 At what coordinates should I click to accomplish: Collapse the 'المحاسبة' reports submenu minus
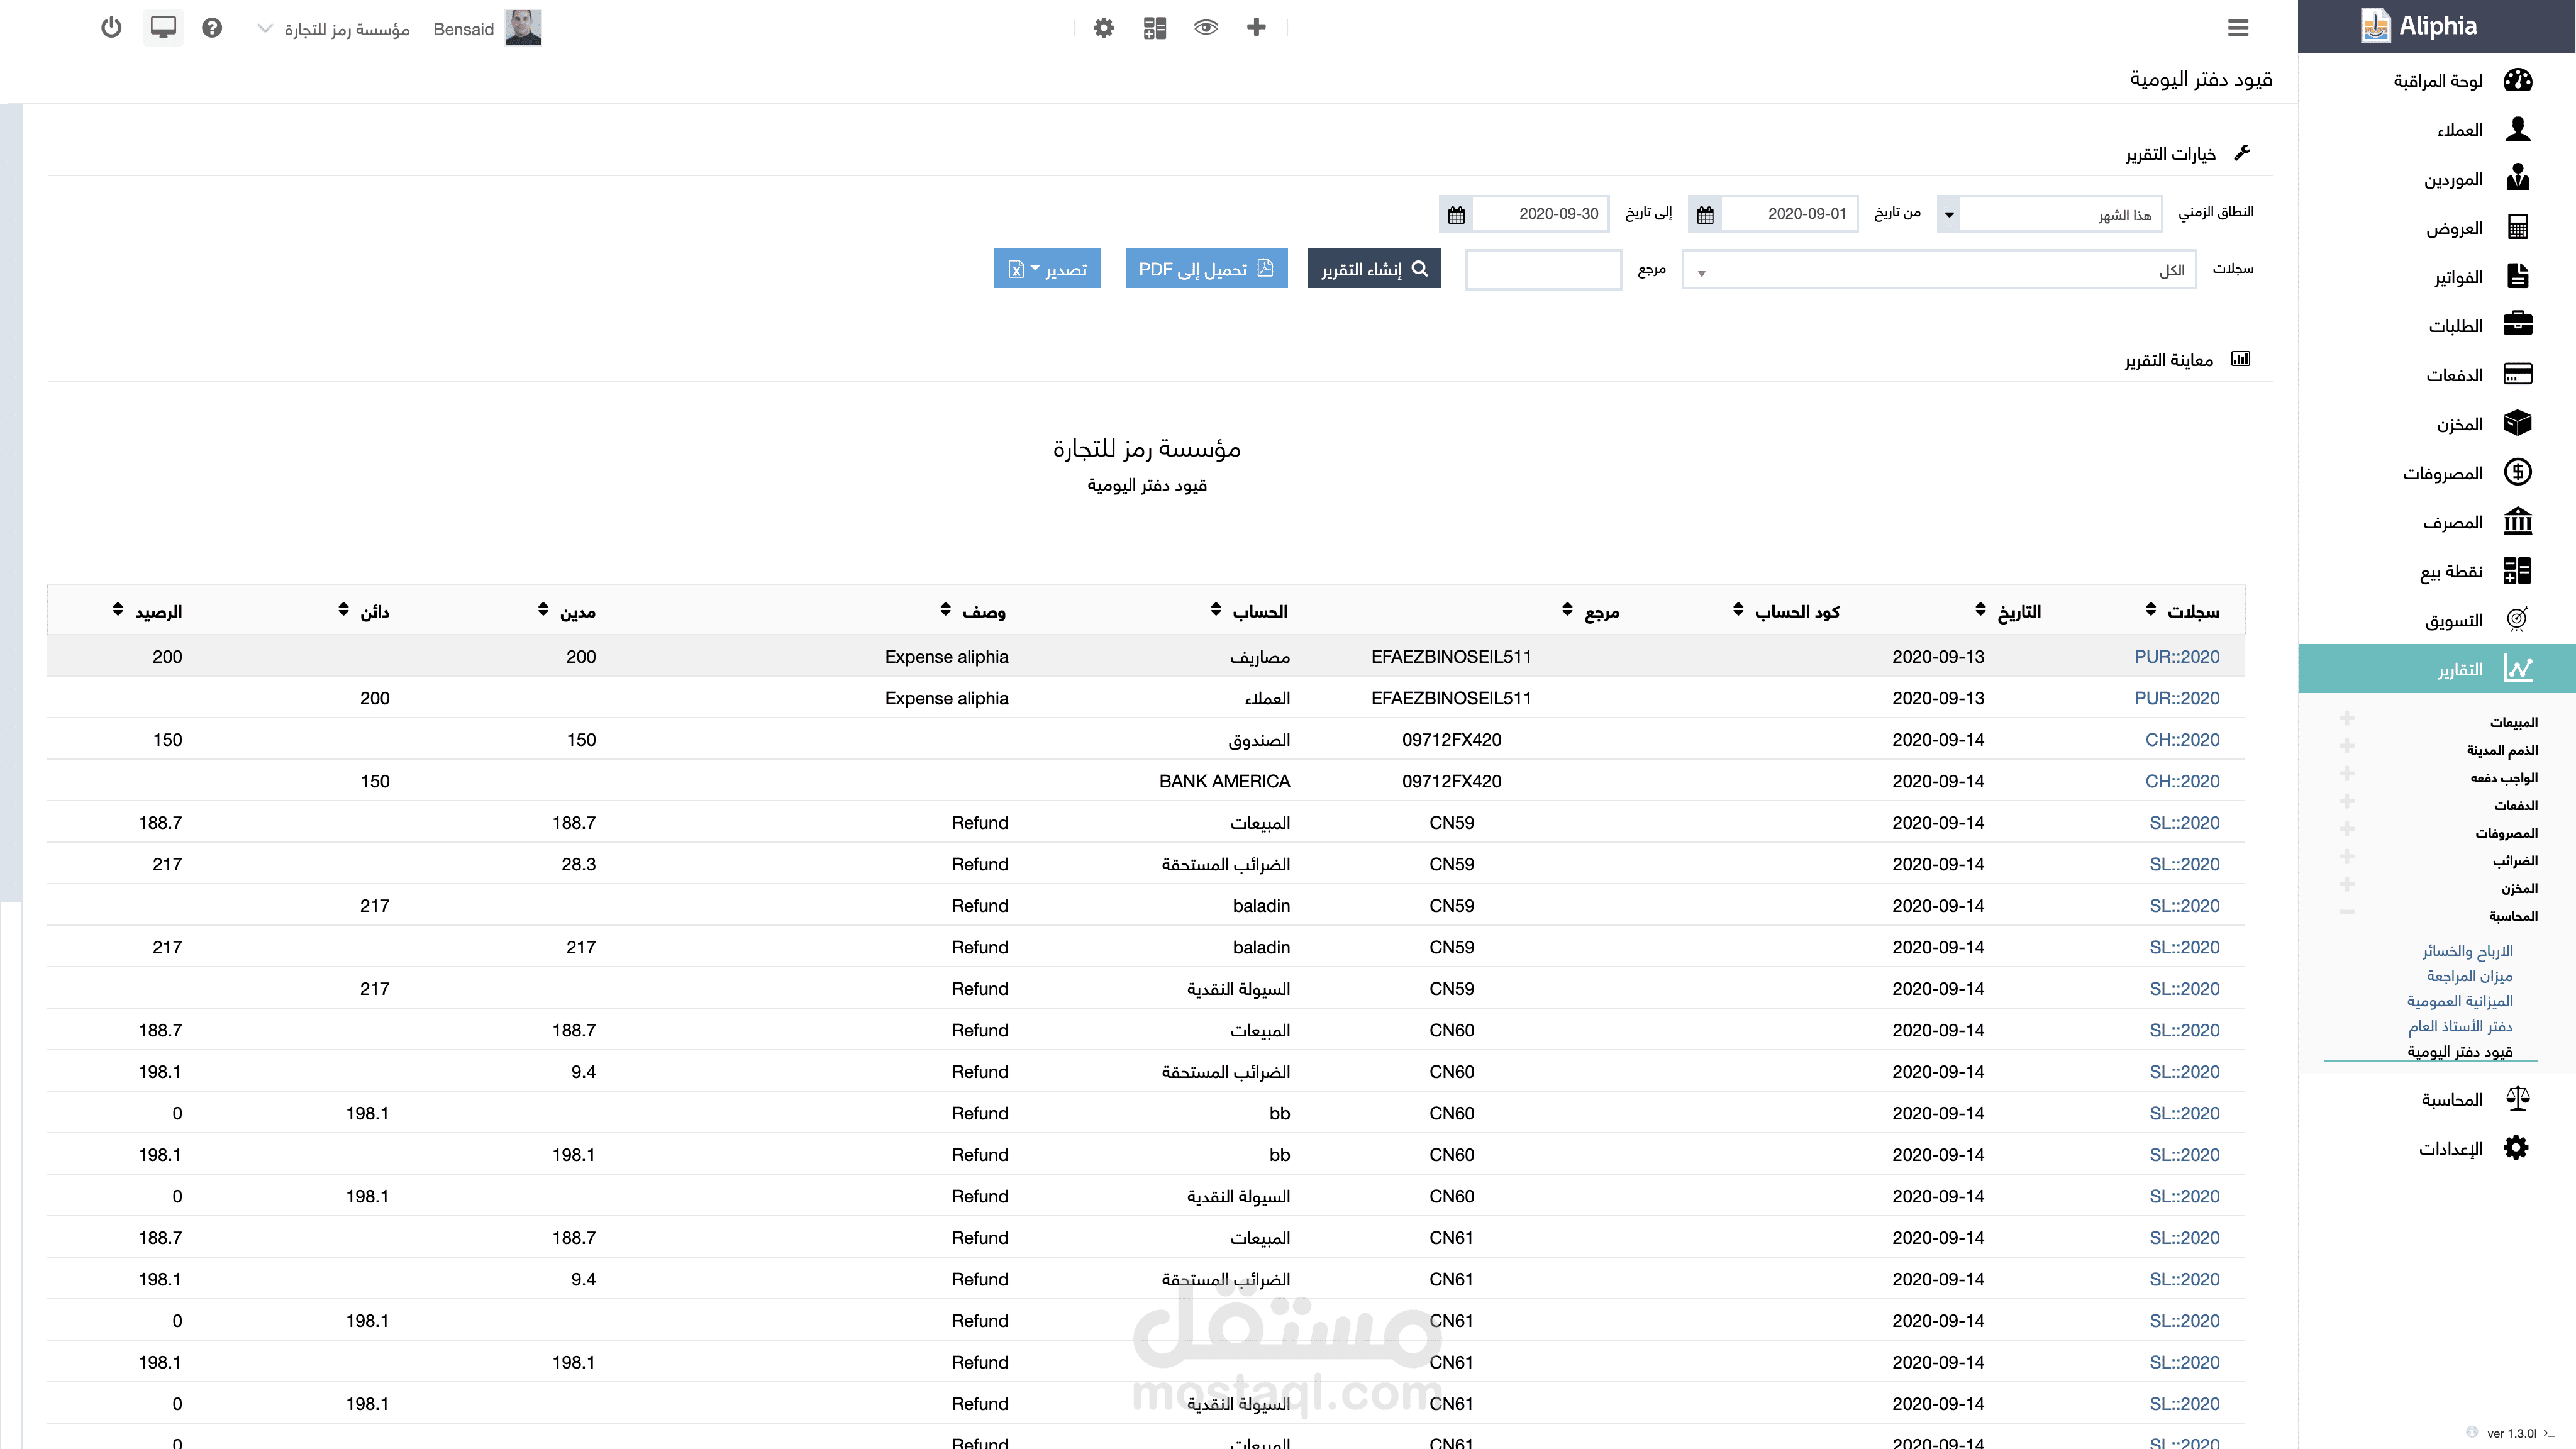coord(2346,912)
